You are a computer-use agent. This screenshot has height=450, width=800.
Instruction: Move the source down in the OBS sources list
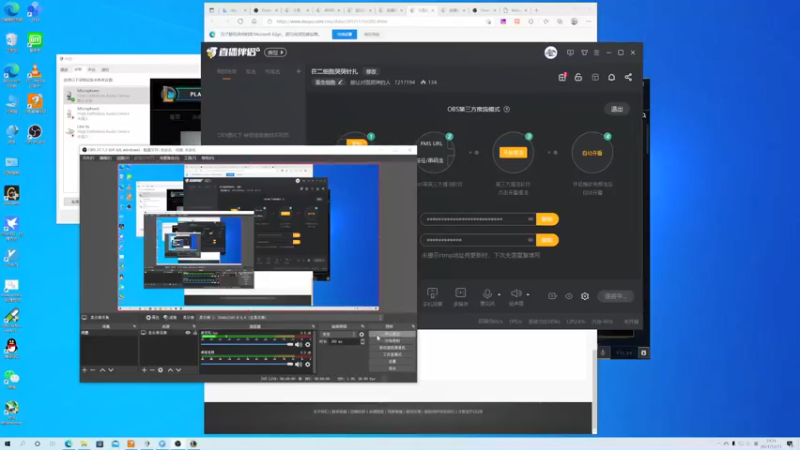tap(179, 370)
